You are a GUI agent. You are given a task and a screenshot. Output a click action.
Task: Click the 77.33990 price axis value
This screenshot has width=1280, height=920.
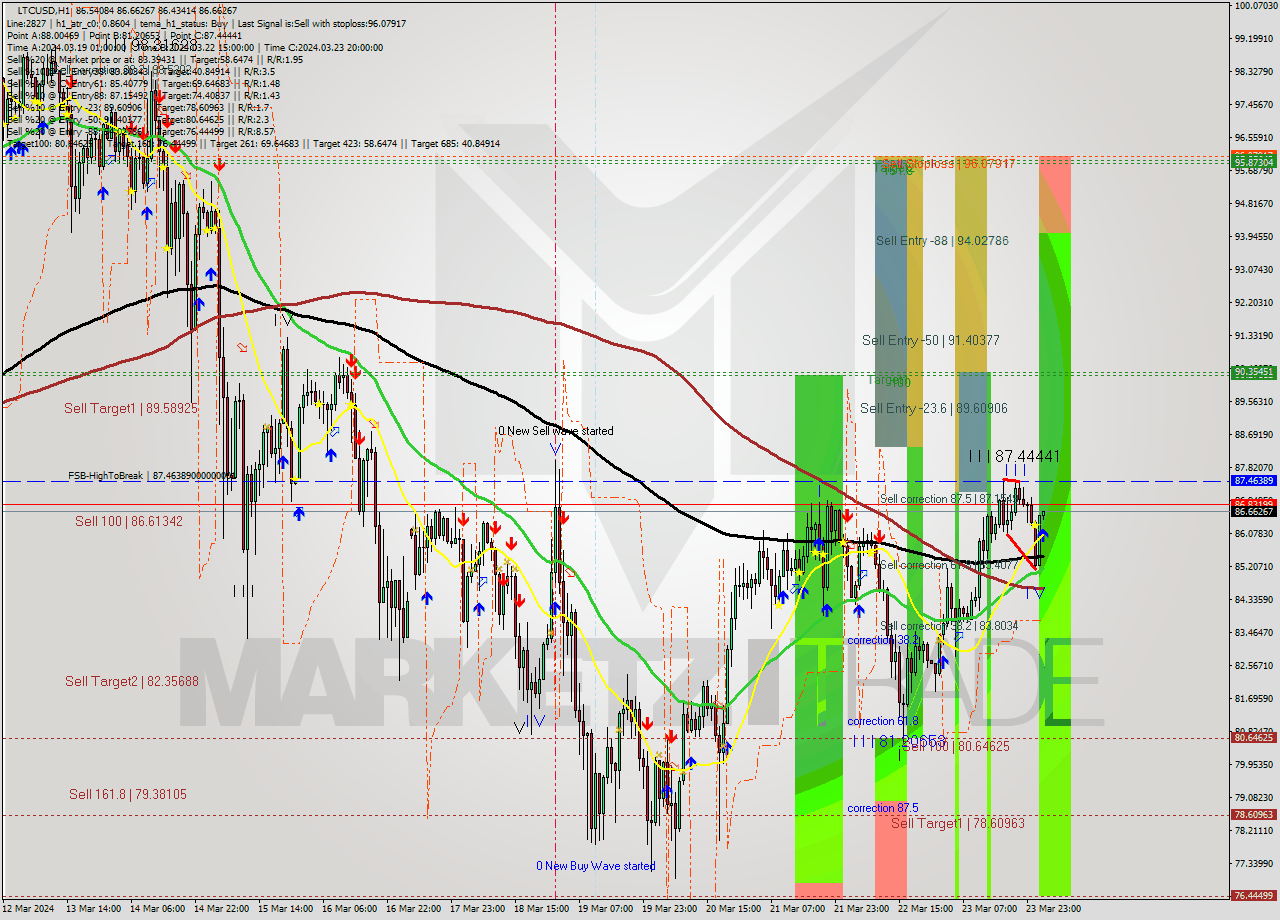(1254, 864)
